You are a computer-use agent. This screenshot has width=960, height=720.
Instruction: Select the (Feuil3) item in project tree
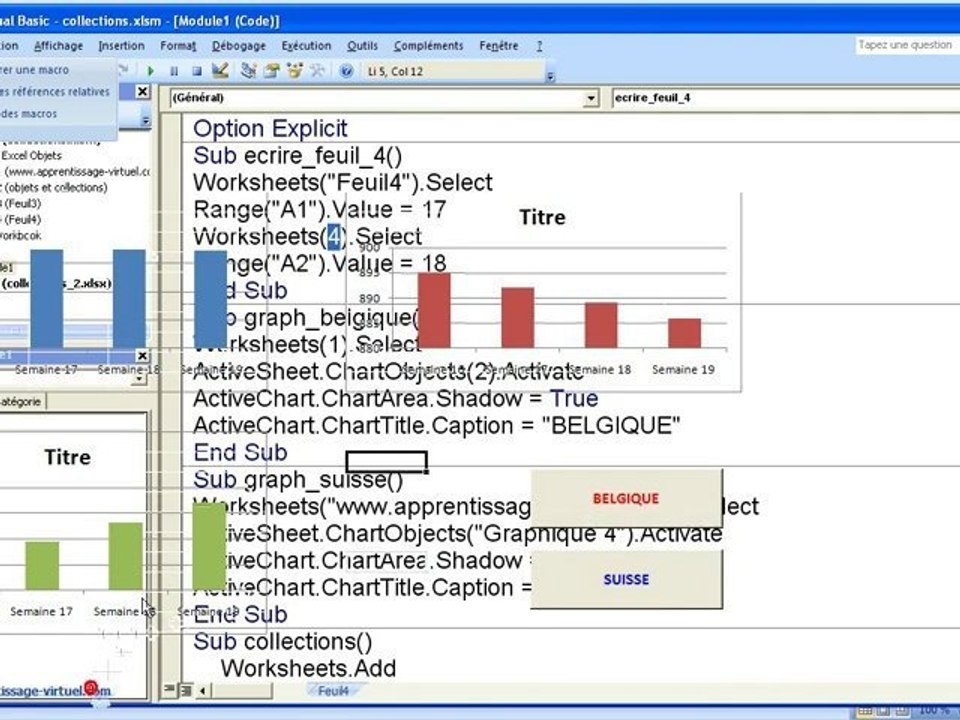pos(23,203)
